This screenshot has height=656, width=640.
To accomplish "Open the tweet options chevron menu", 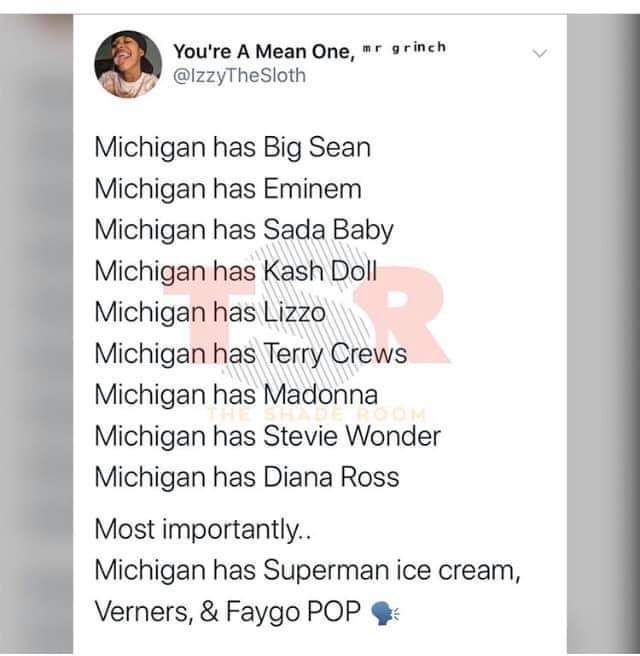I will click(x=540, y=54).
